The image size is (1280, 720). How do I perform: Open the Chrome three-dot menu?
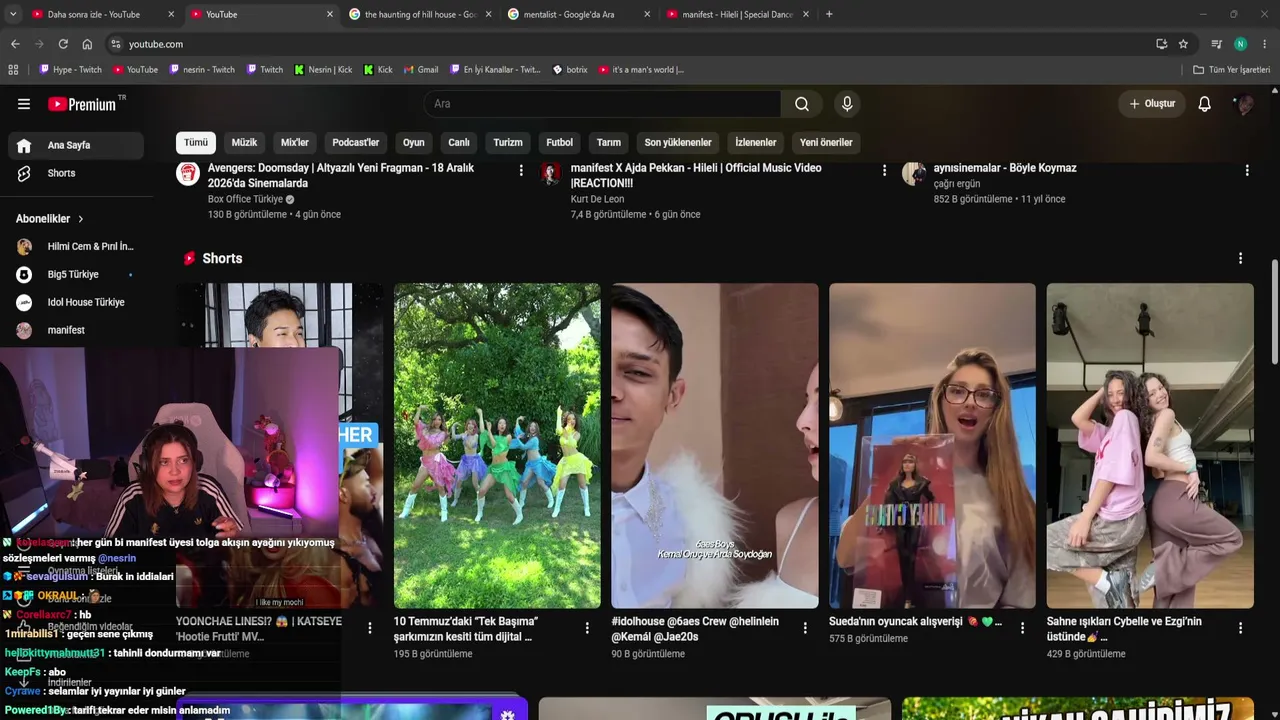pos(1265,44)
